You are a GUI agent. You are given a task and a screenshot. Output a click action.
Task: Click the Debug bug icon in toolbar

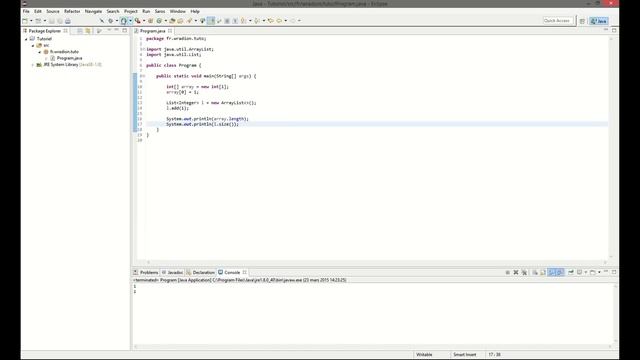point(110,21)
